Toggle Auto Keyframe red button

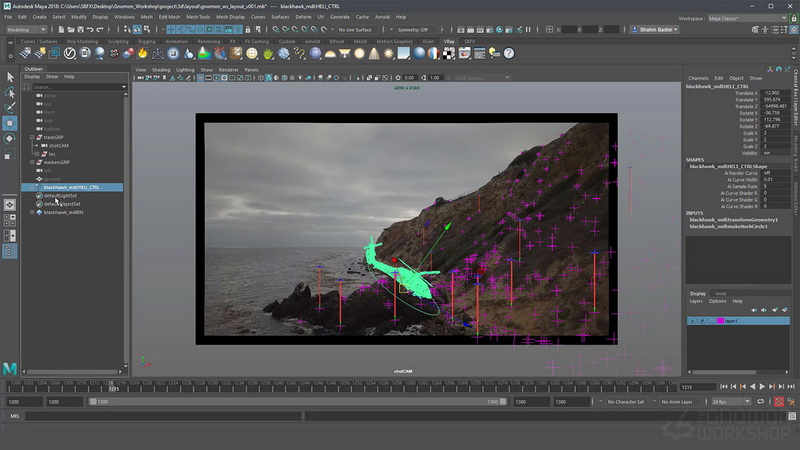click(x=779, y=402)
